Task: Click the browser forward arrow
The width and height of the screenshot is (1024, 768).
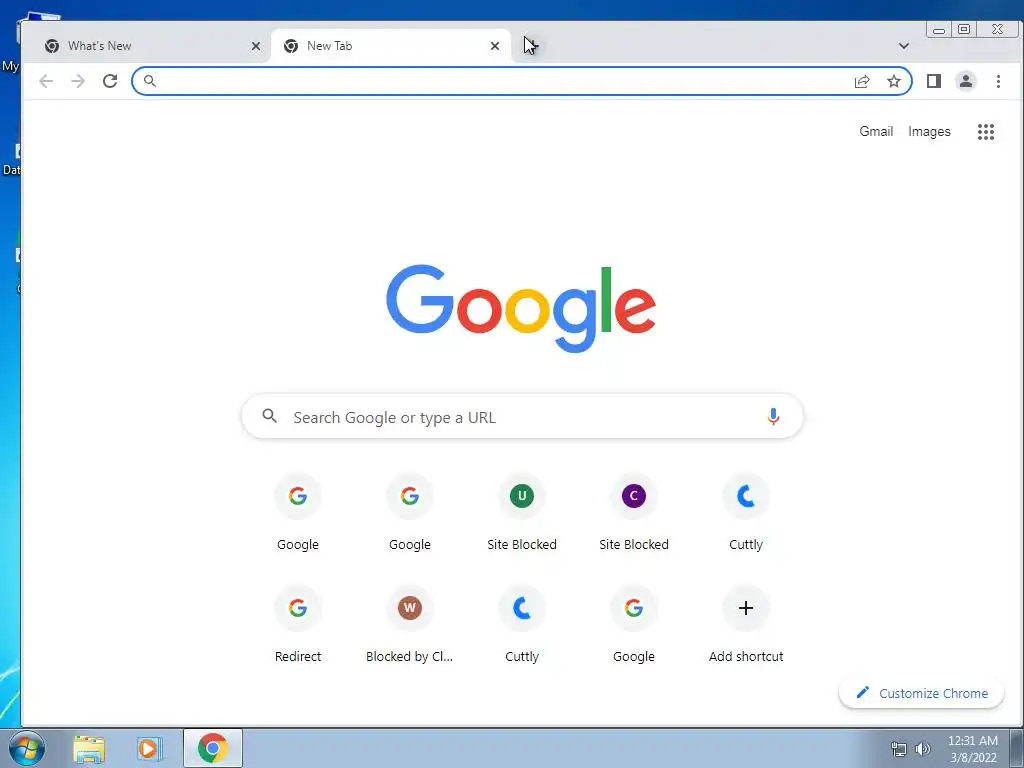Action: tap(78, 81)
